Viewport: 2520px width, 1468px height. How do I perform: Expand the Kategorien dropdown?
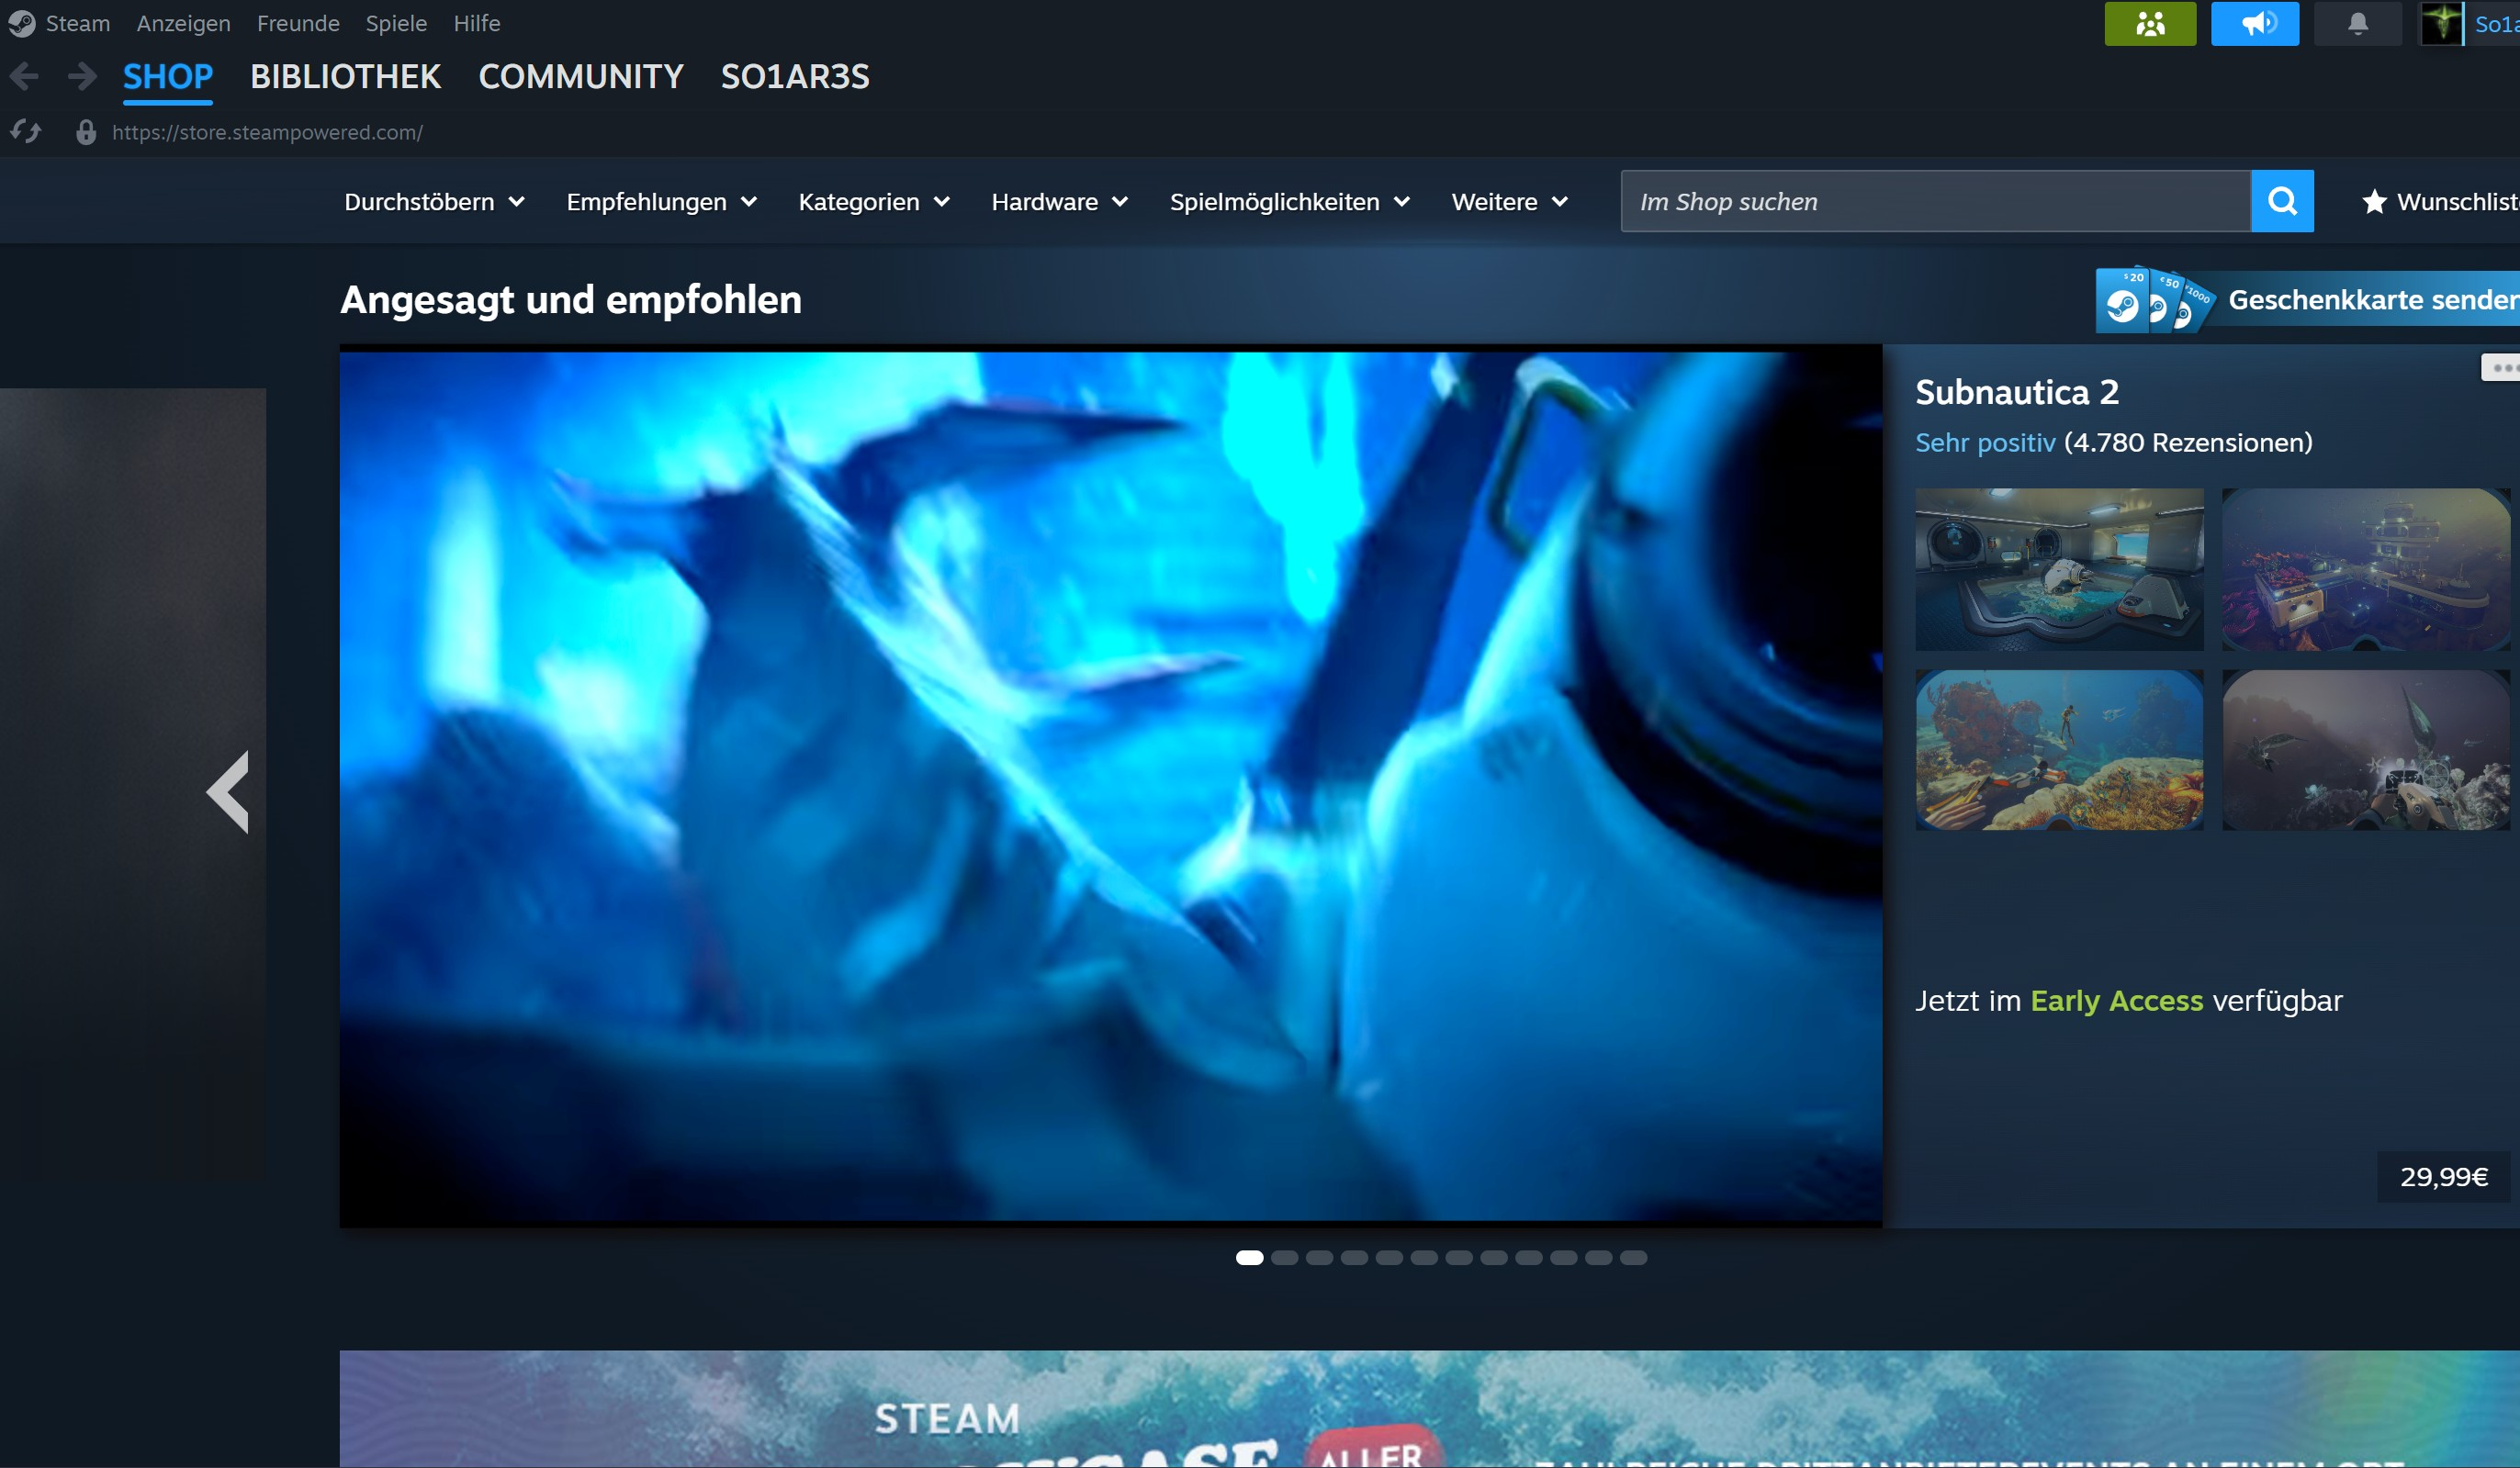click(874, 202)
